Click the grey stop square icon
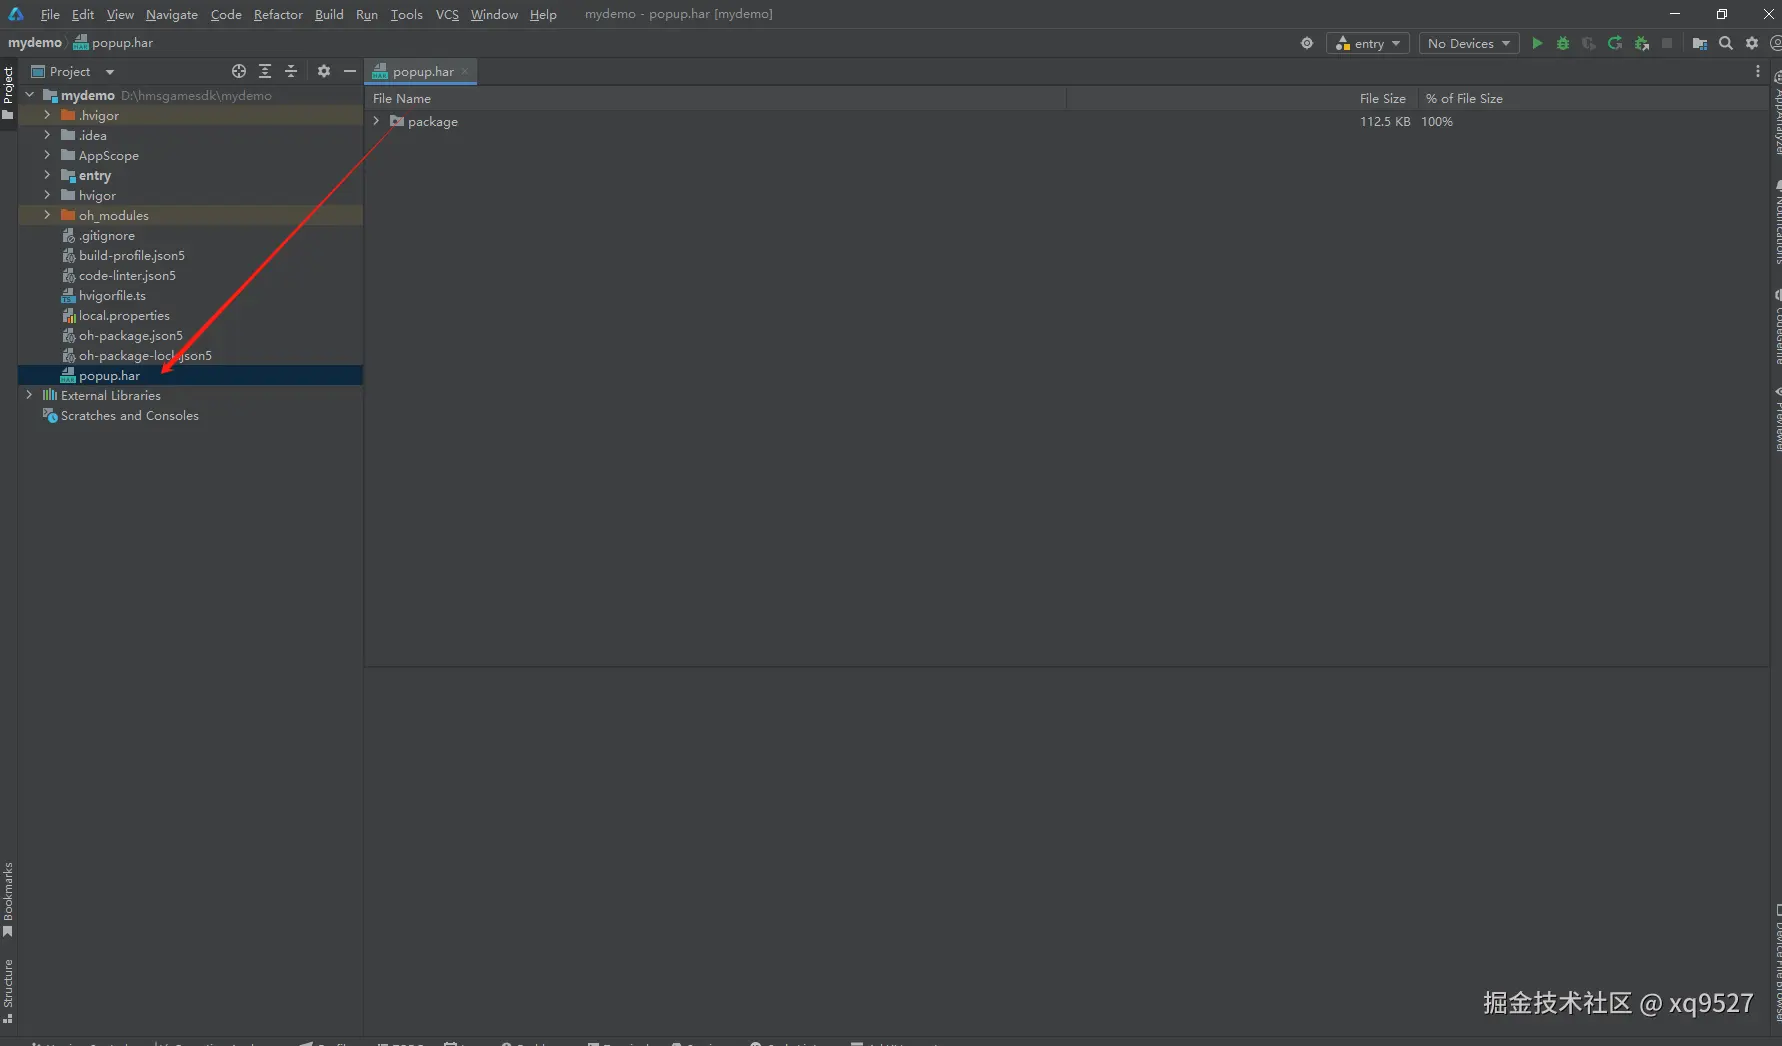 click(x=1667, y=43)
